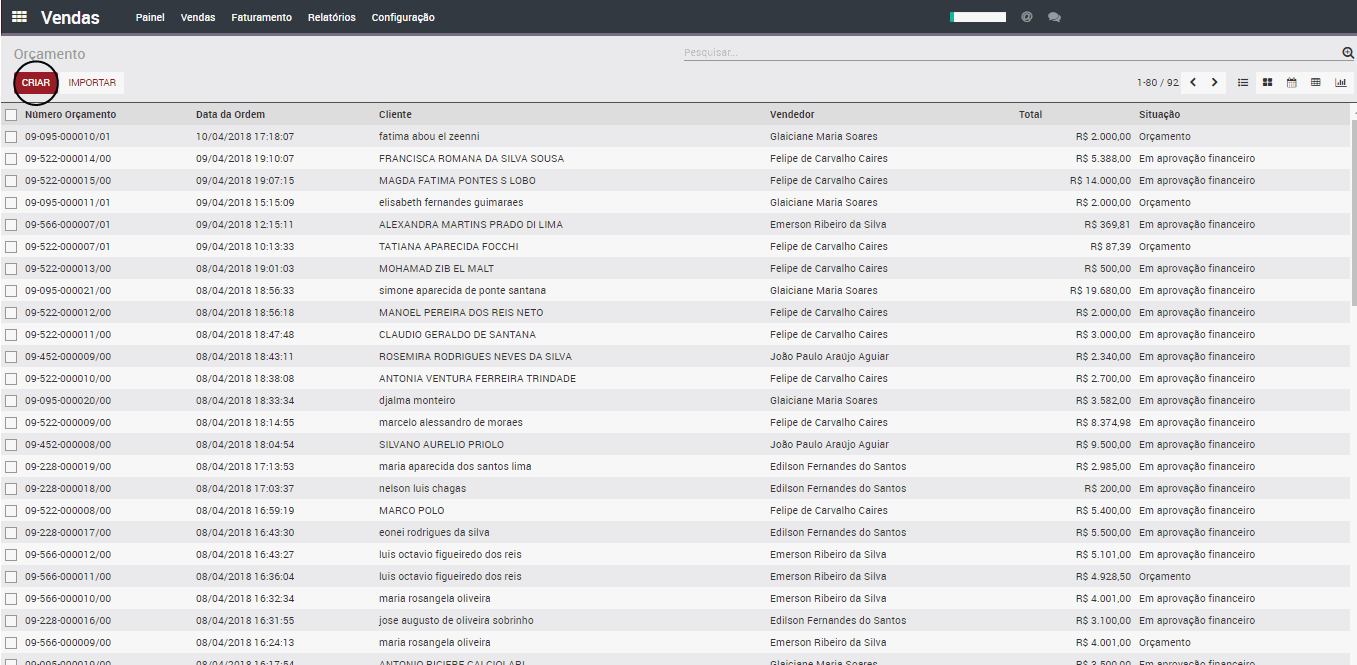Open the Configuração menu
This screenshot has height=665, width=1357.
click(x=403, y=17)
